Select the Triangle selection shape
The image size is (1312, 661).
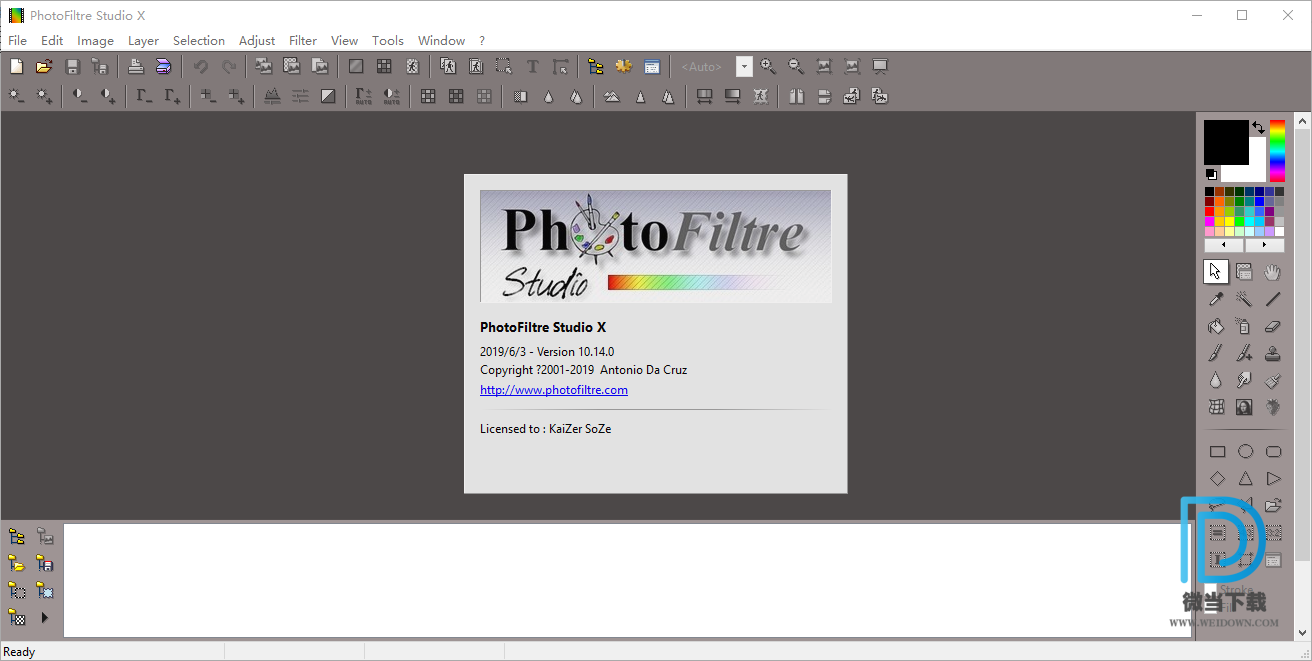pos(1245,479)
